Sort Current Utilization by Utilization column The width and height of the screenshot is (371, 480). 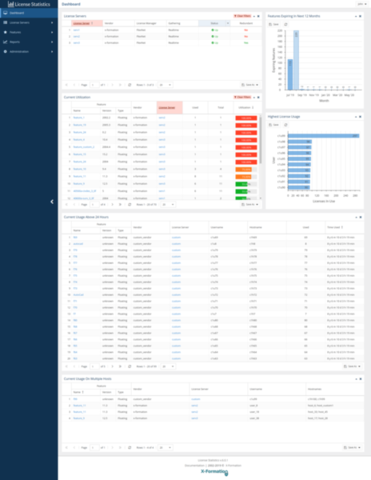(x=246, y=108)
